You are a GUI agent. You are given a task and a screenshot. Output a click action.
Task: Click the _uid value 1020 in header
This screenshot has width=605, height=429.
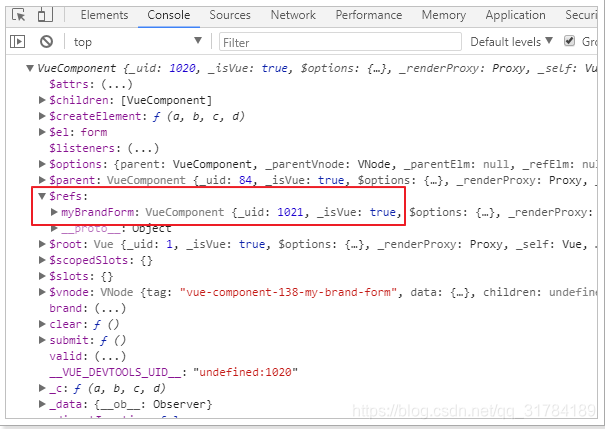pyautogui.click(x=183, y=68)
